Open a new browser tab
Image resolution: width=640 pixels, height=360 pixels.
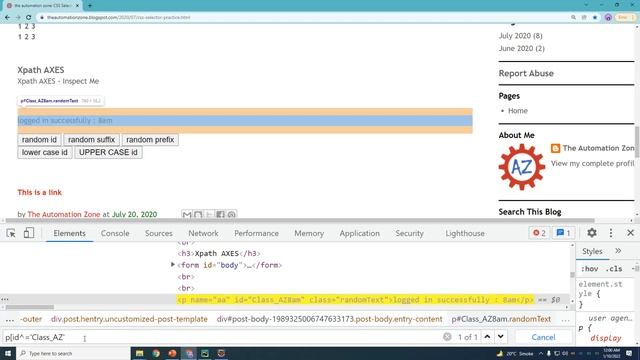90,6
